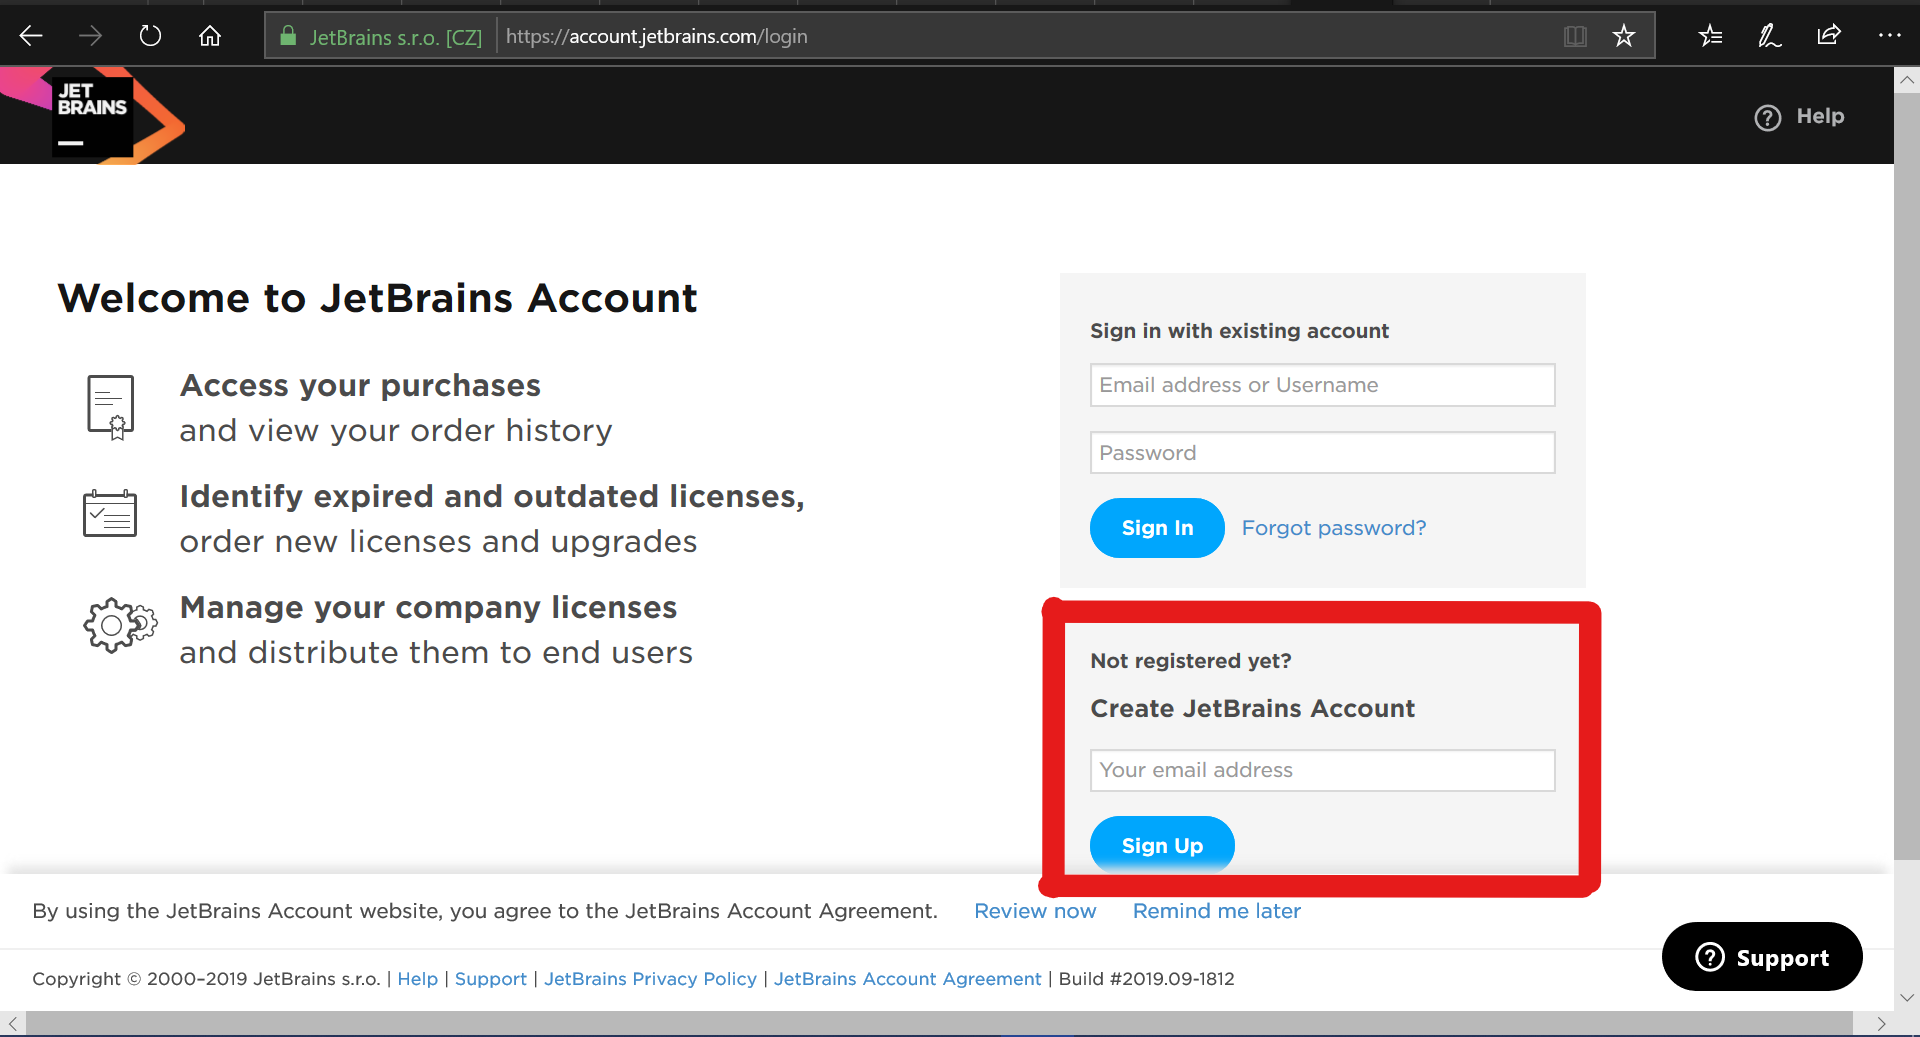Screen dimensions: 1920x1037
Task: Click the Create JetBrains Account heading
Action: (1253, 709)
